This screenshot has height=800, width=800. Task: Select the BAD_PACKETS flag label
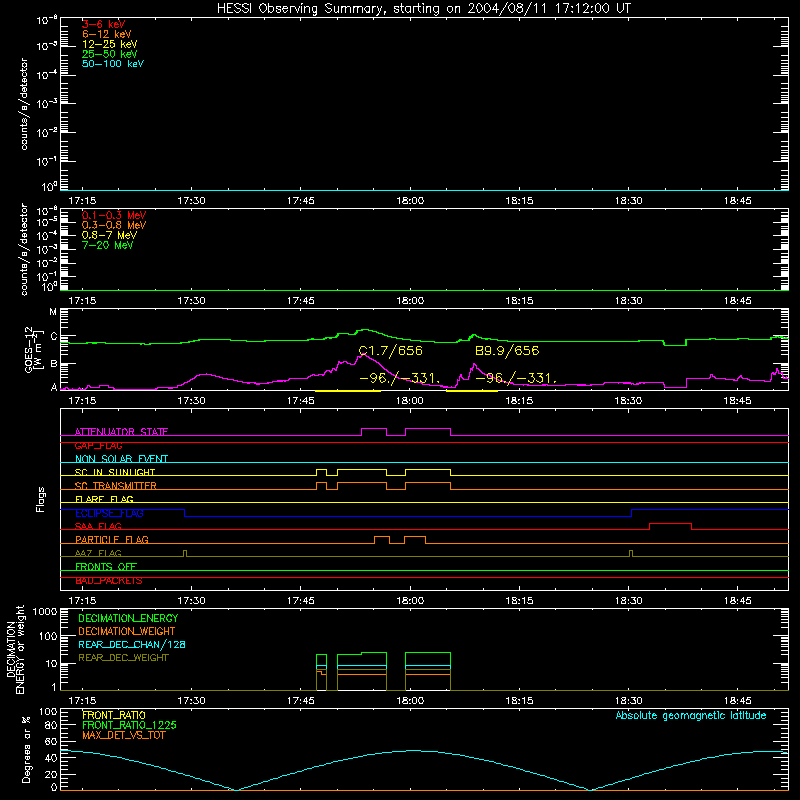click(109, 581)
